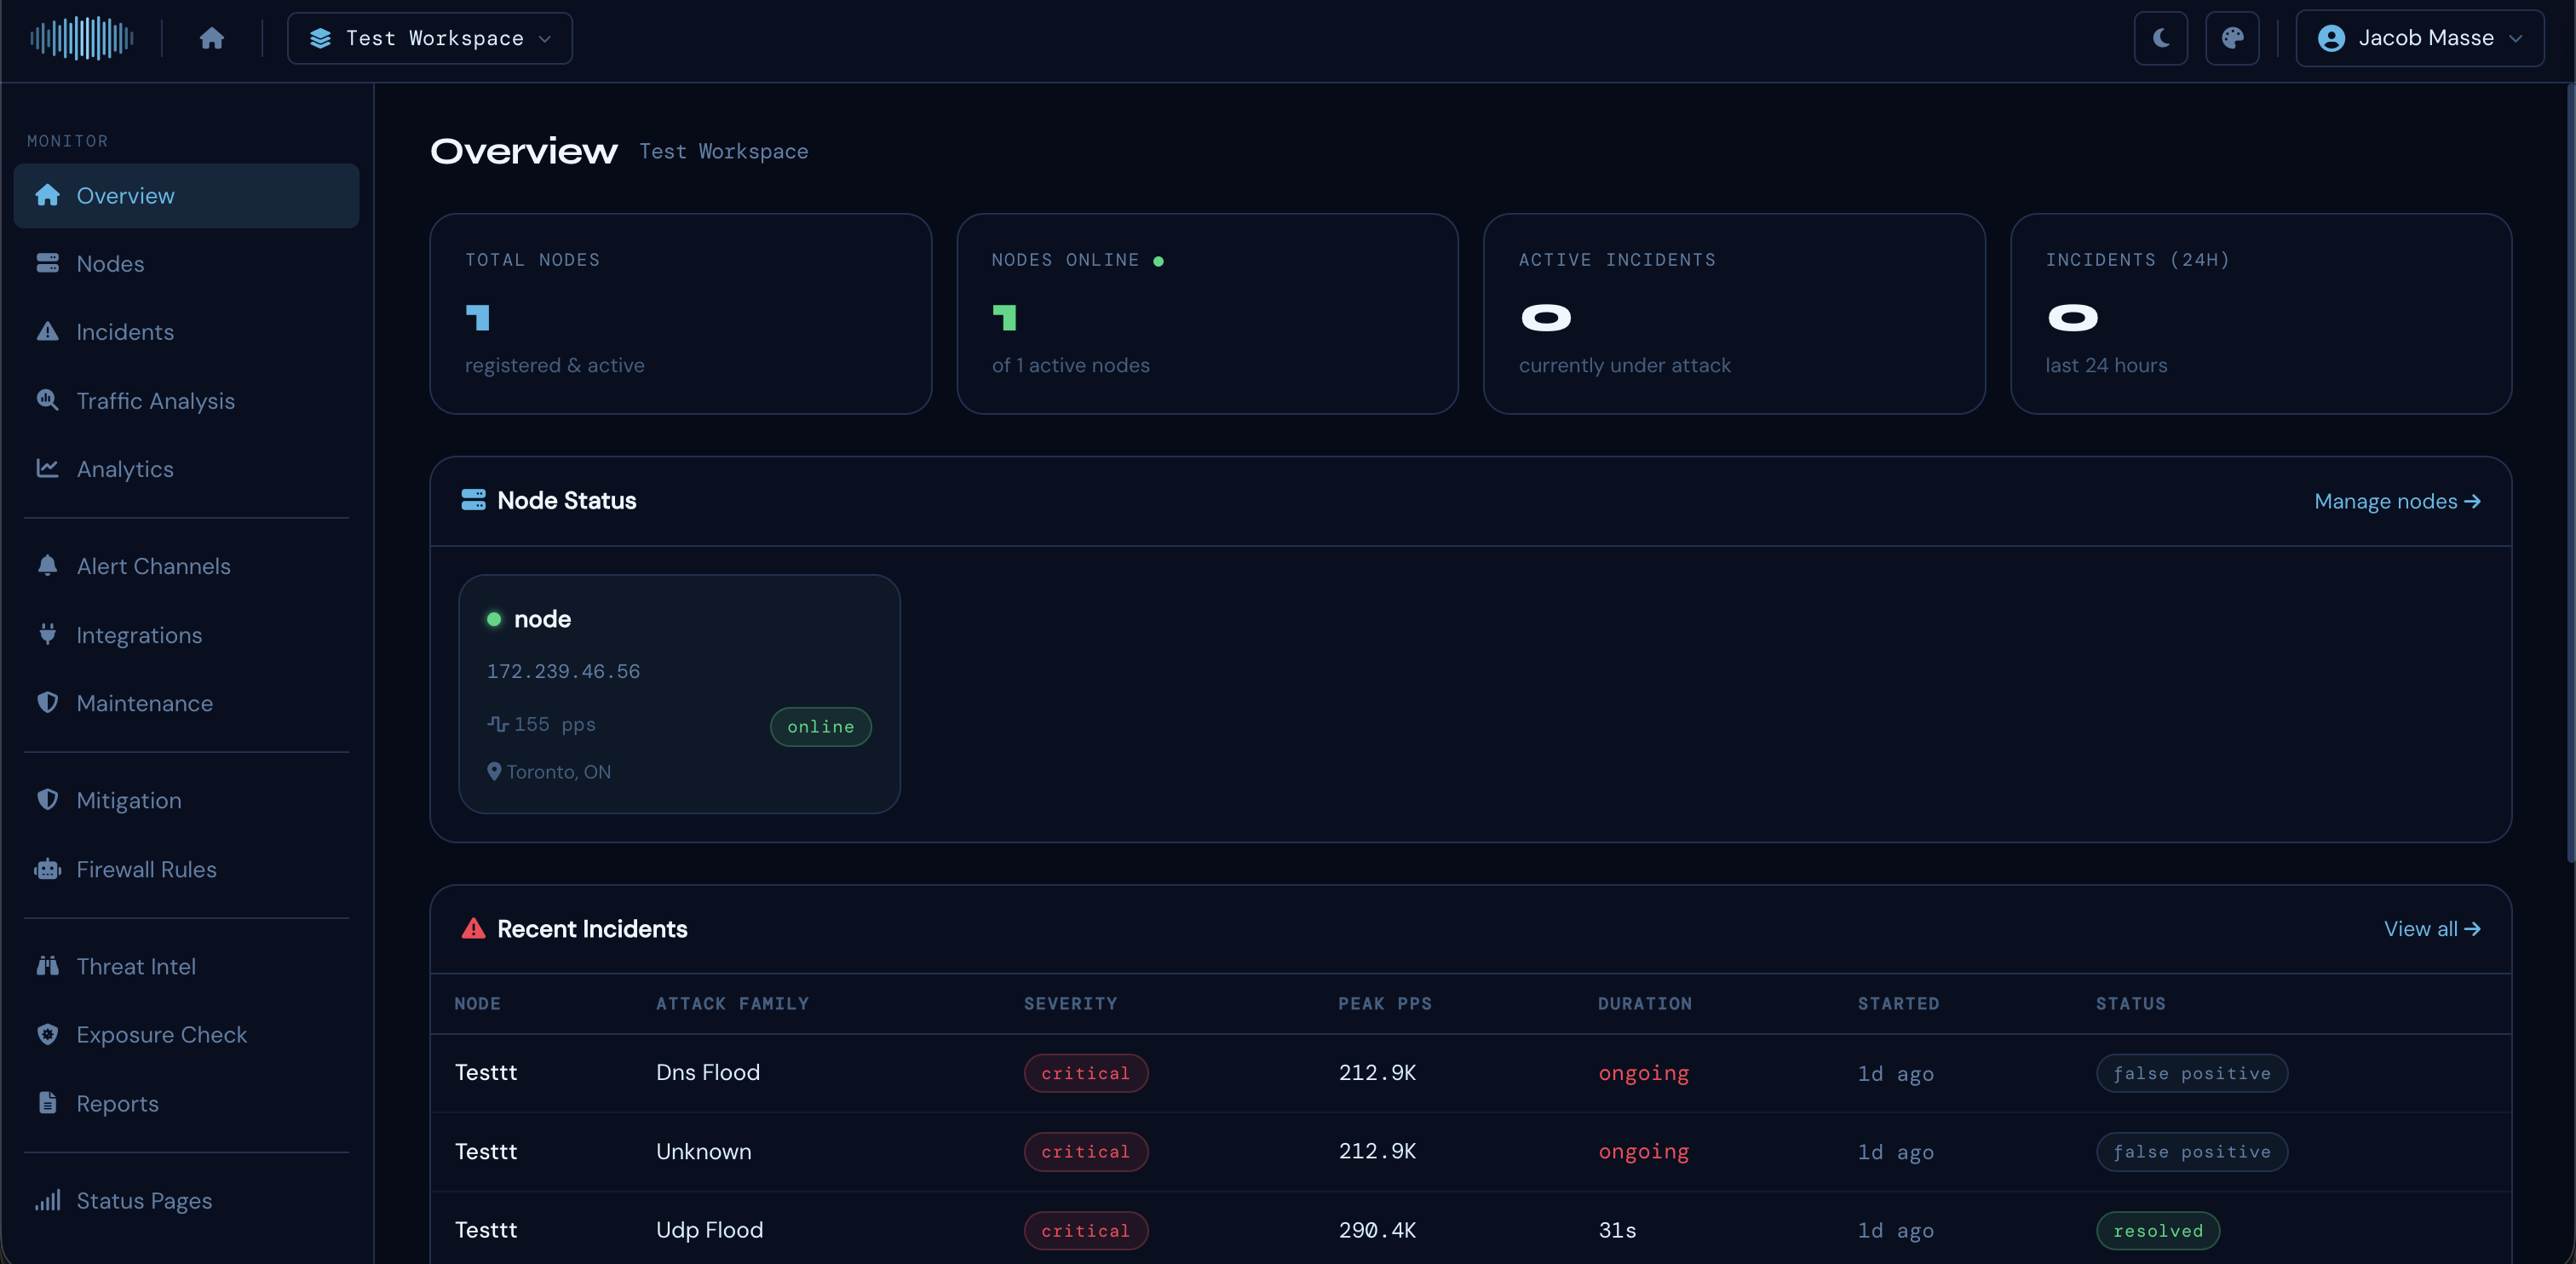This screenshot has width=2576, height=1264.
Task: Click the Threat Intel binoculars icon
Action: click(x=47, y=966)
